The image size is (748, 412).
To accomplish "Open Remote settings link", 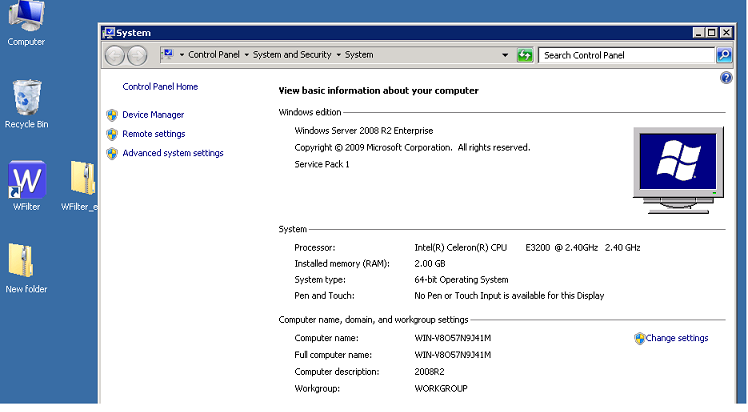I will 153,134.
